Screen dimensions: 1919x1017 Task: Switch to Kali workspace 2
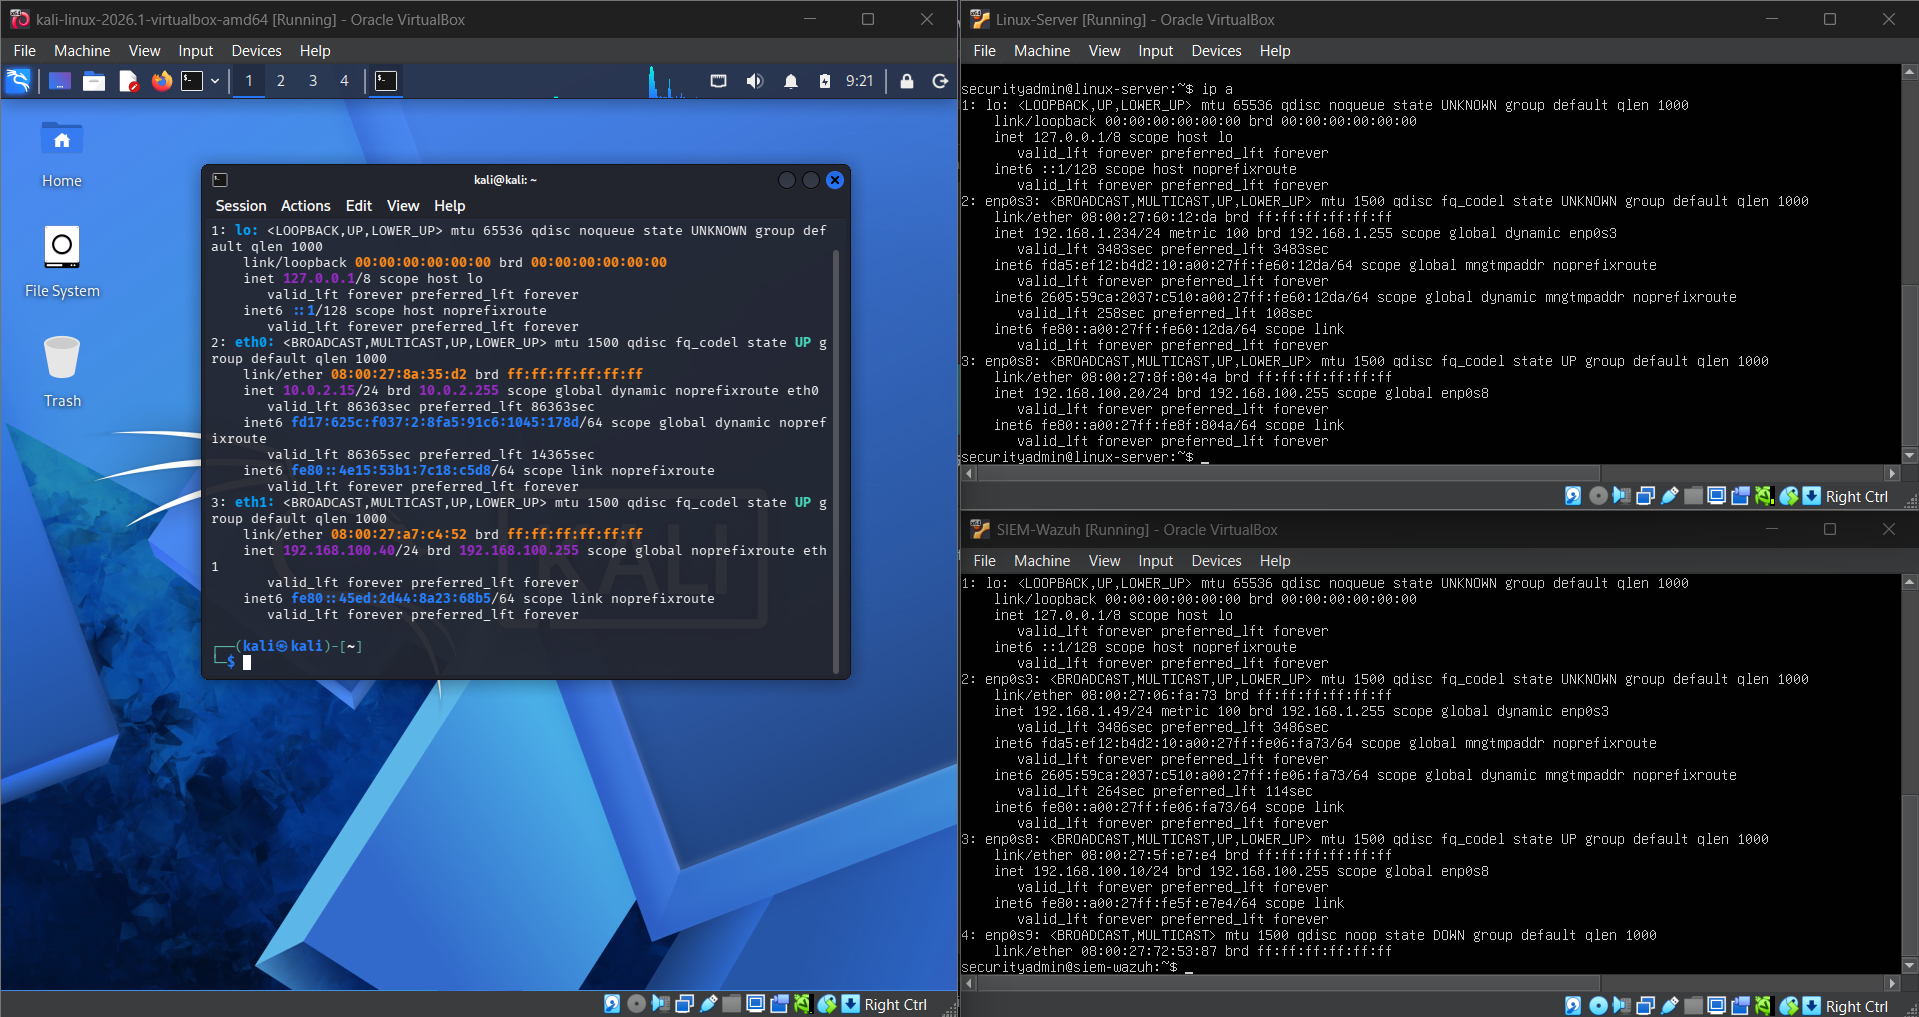pyautogui.click(x=281, y=81)
